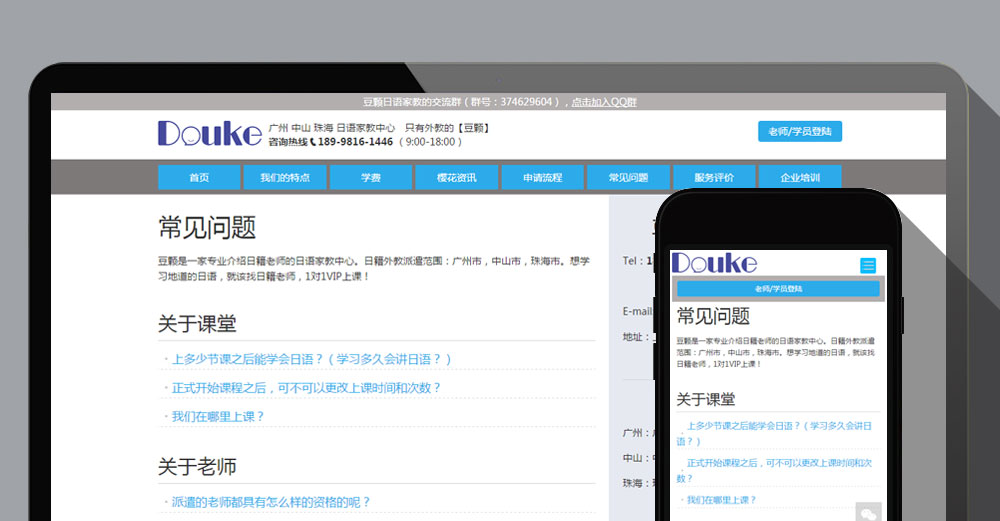Click the 中山 entry in sidebar
Screen dimensions: 1000x521
pos(636,458)
